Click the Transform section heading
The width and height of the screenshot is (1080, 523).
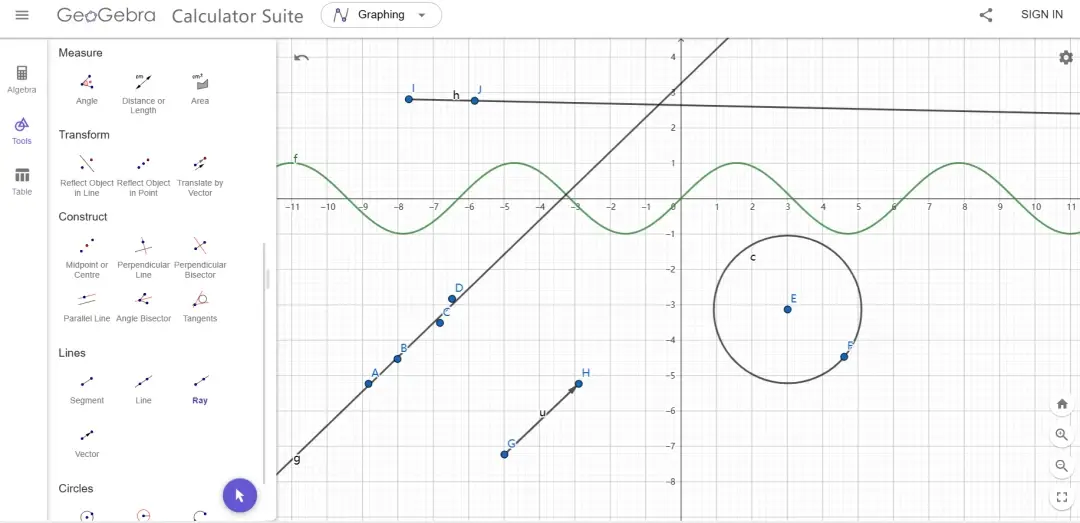(x=84, y=134)
